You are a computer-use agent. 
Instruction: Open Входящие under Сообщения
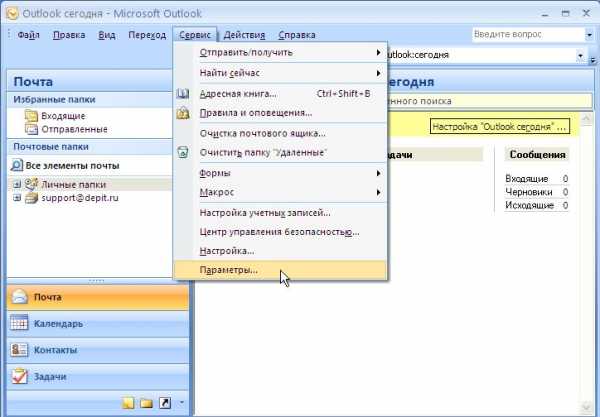pos(527,179)
